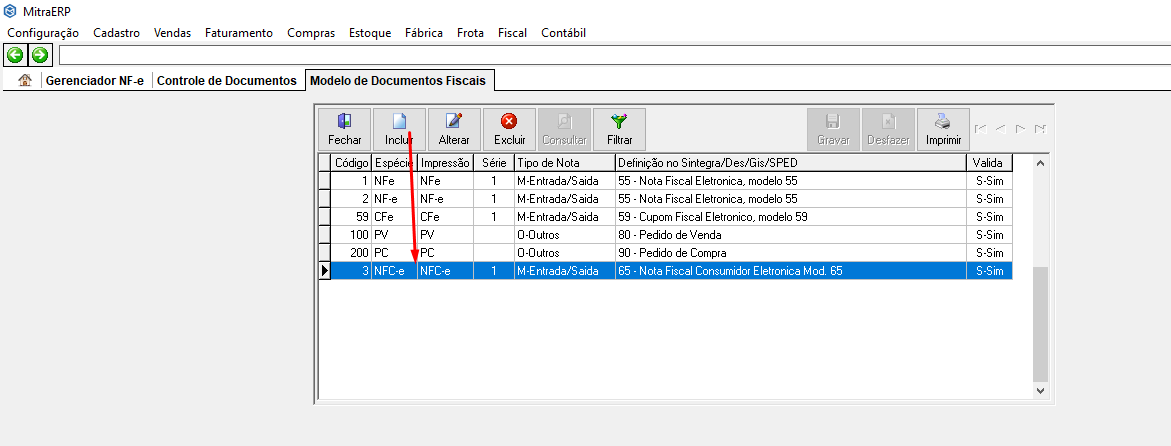
Task: Open the Fiscal menu
Action: click(512, 33)
